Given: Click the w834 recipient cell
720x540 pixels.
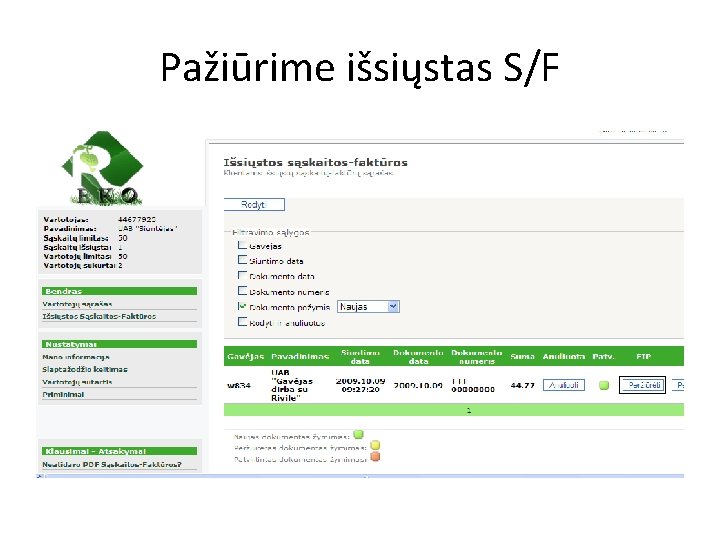Looking at the screenshot, I should coord(239,386).
